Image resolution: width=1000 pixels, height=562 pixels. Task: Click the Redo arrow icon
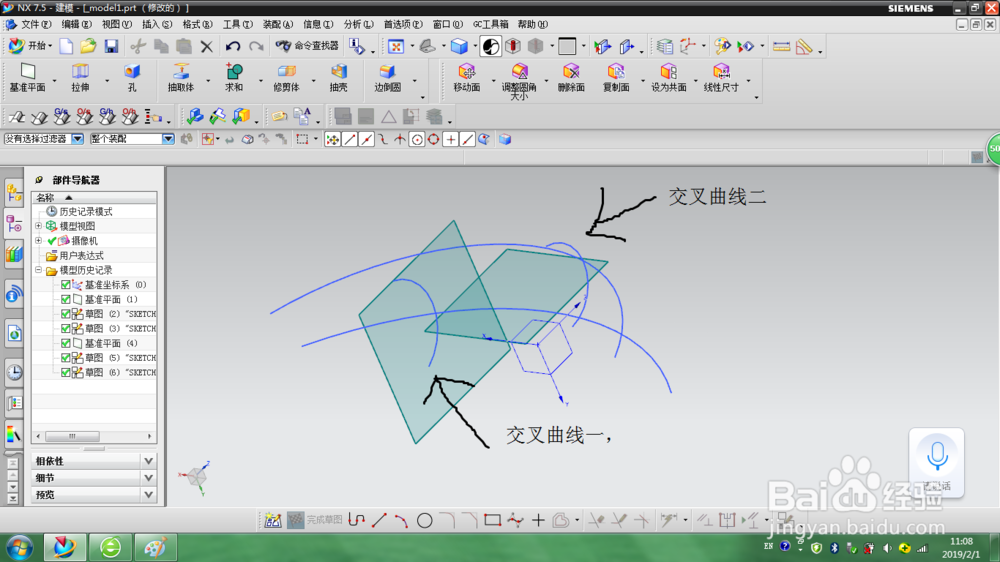[x=256, y=46]
